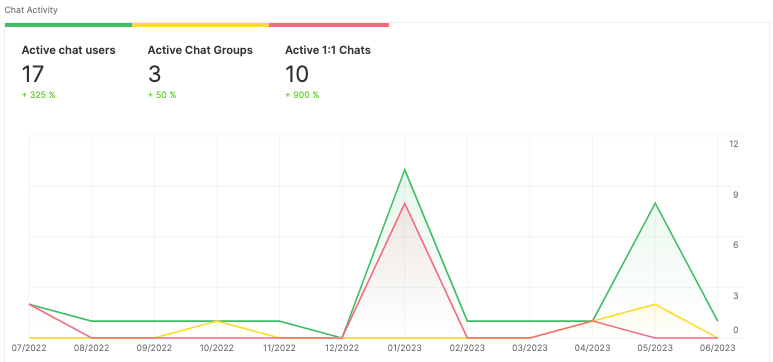
Task: Click the y-axis label '0'
Action: coord(736,330)
